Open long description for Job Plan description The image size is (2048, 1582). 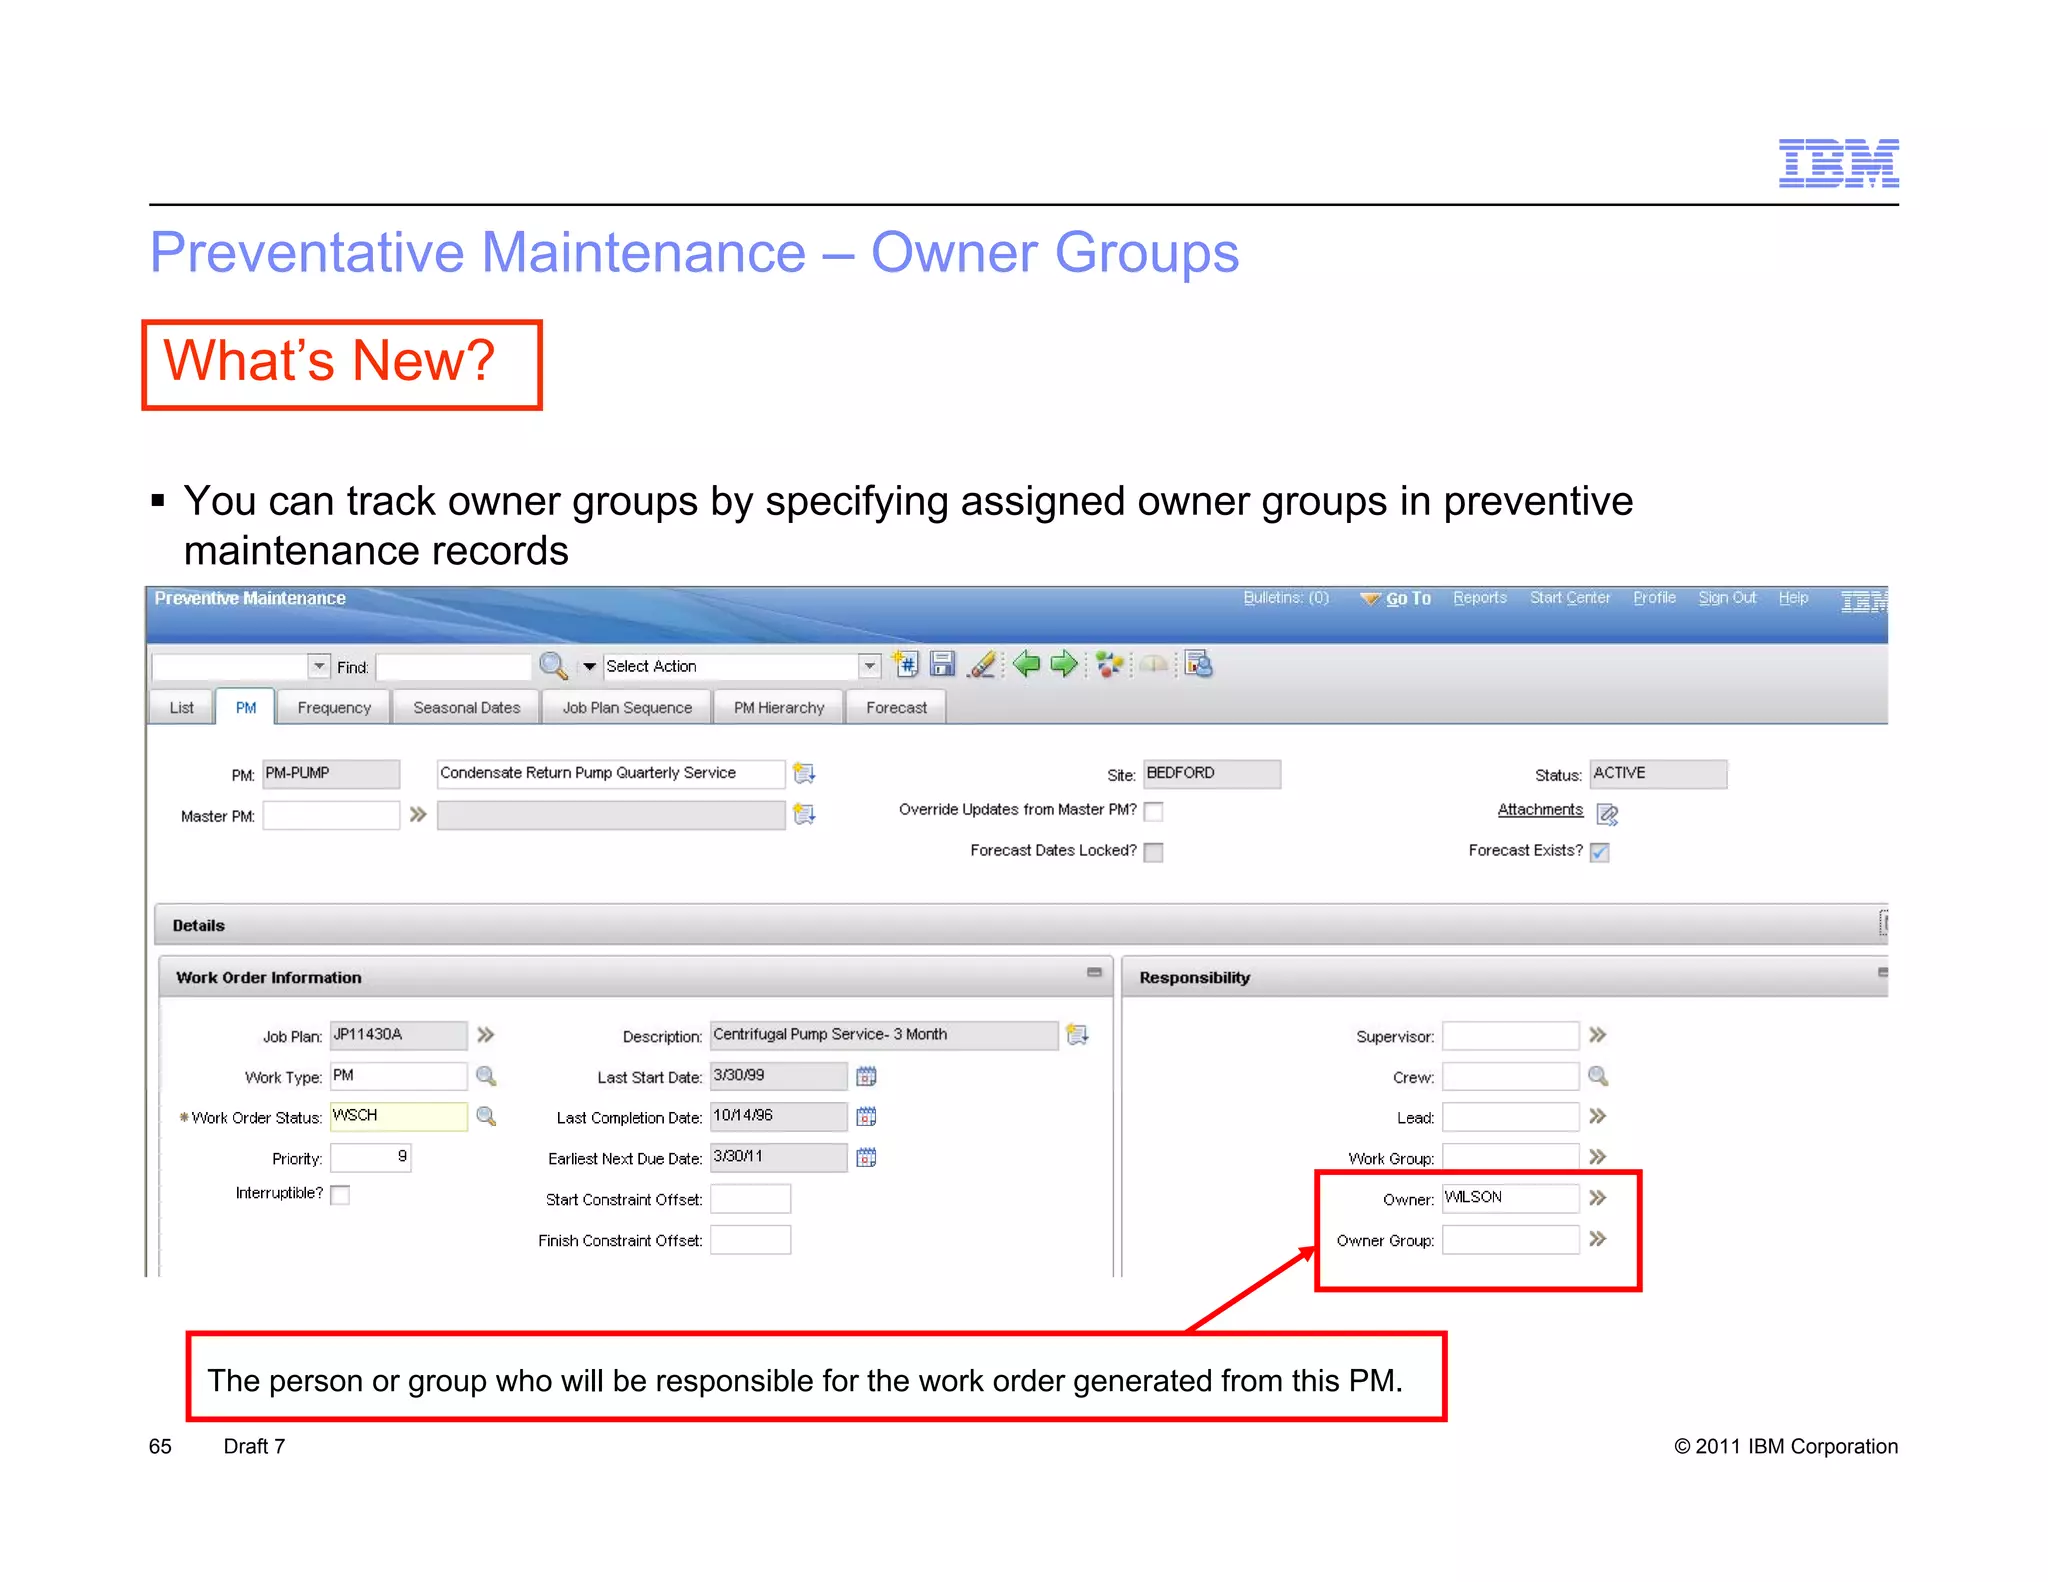(x=1077, y=1035)
